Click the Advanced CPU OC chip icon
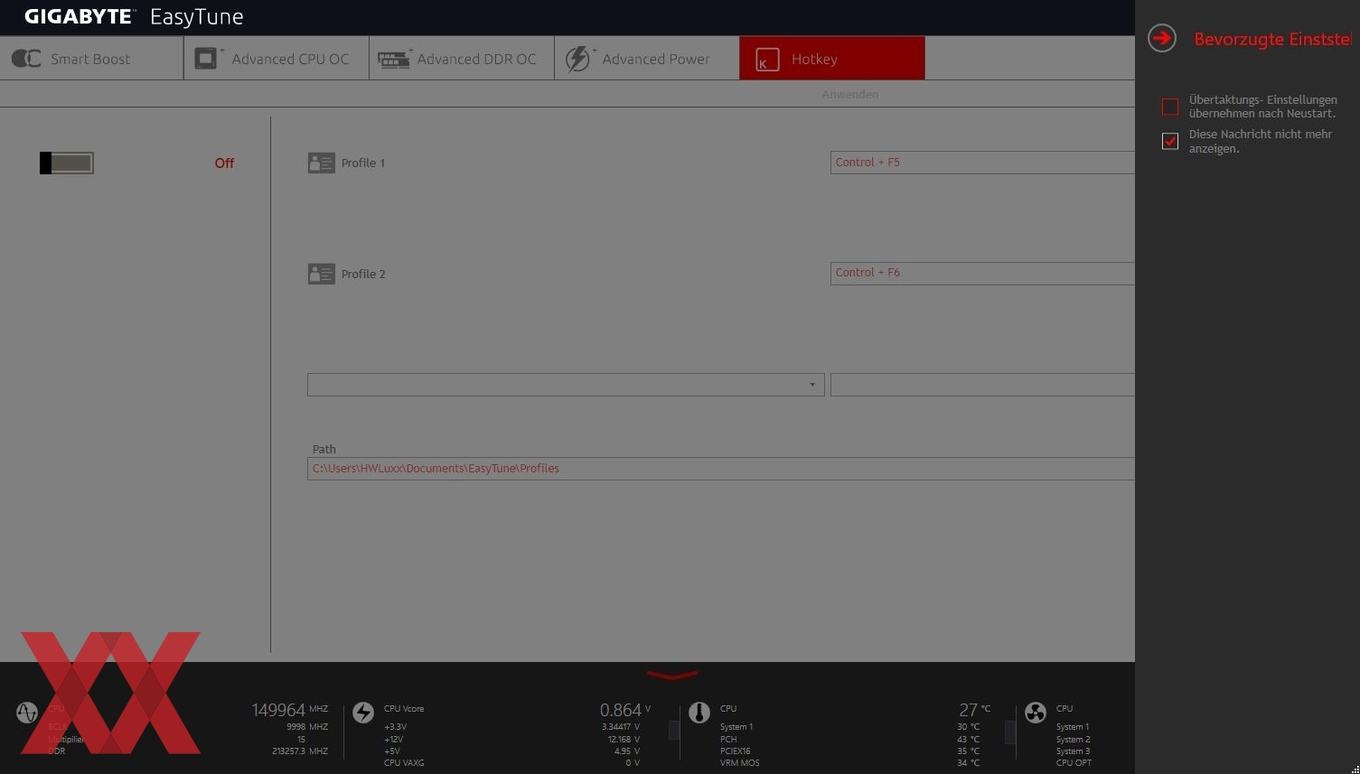The height and width of the screenshot is (774, 1360). (x=208, y=59)
